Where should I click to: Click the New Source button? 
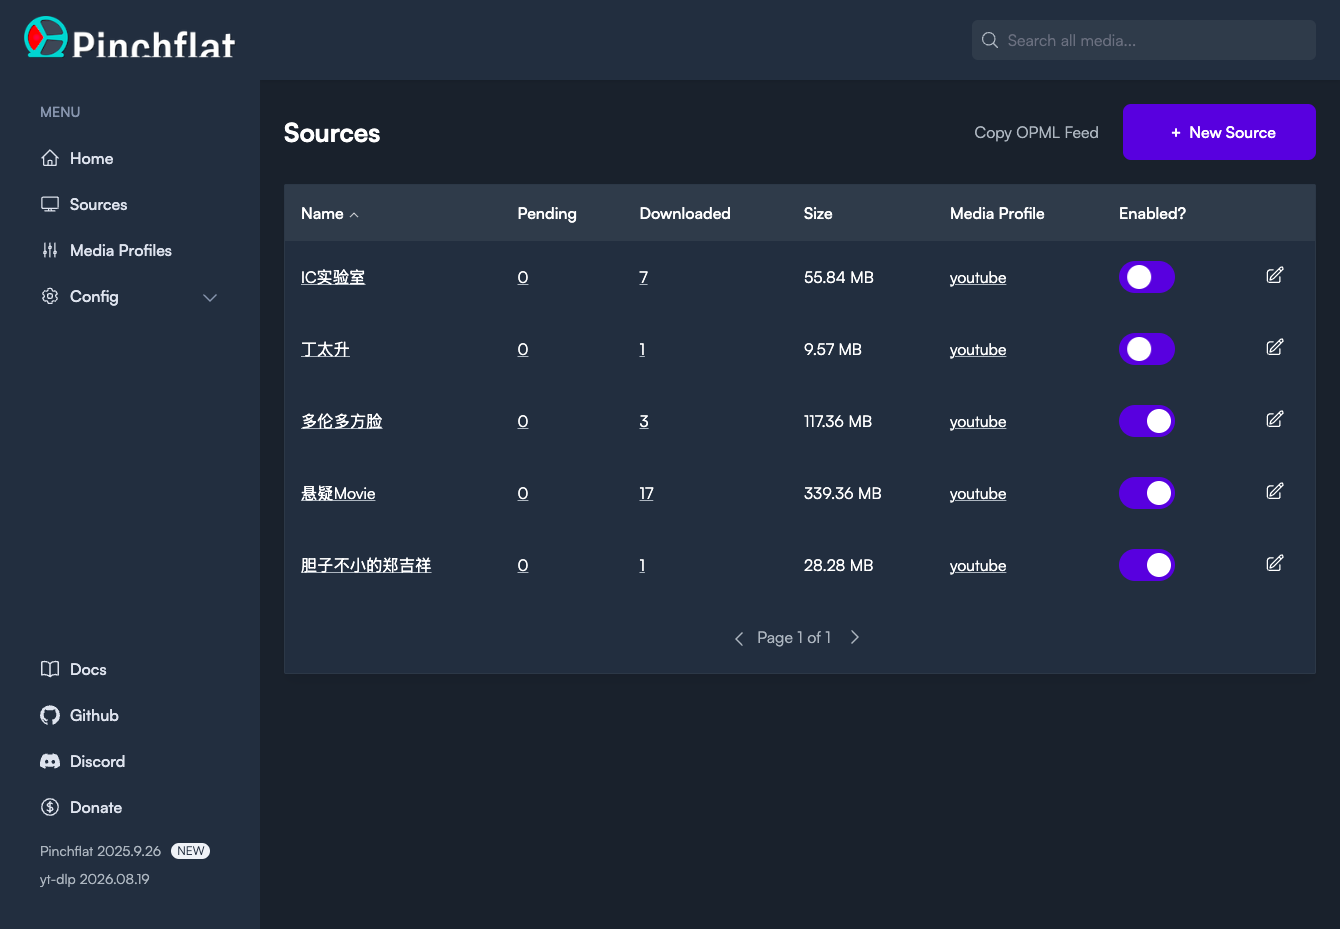[x=1219, y=132]
